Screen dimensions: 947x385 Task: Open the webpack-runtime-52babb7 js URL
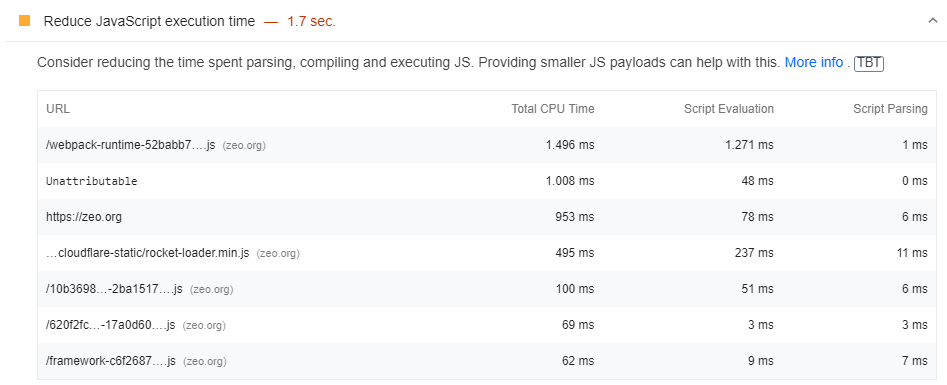point(130,145)
